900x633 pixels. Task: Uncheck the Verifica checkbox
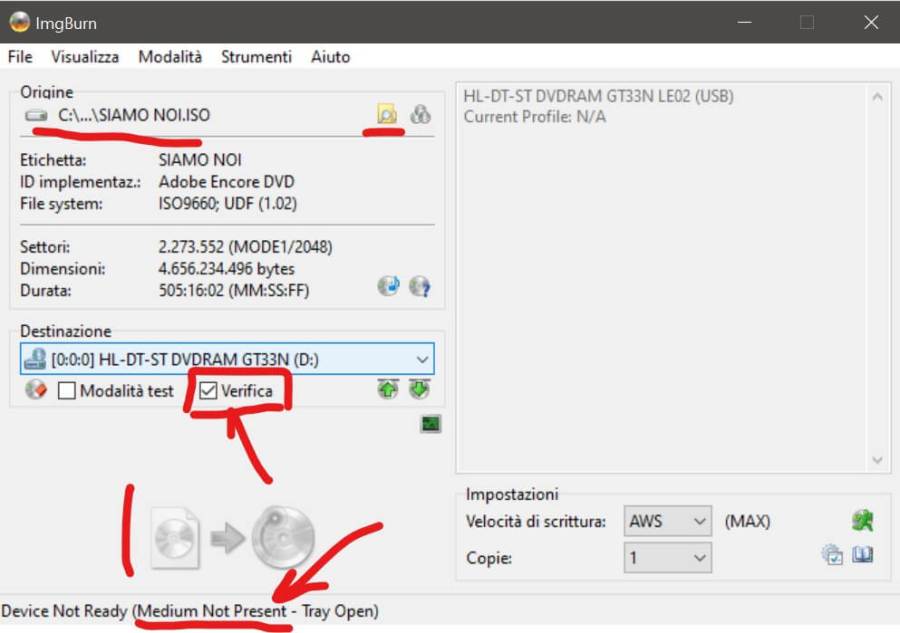208,391
